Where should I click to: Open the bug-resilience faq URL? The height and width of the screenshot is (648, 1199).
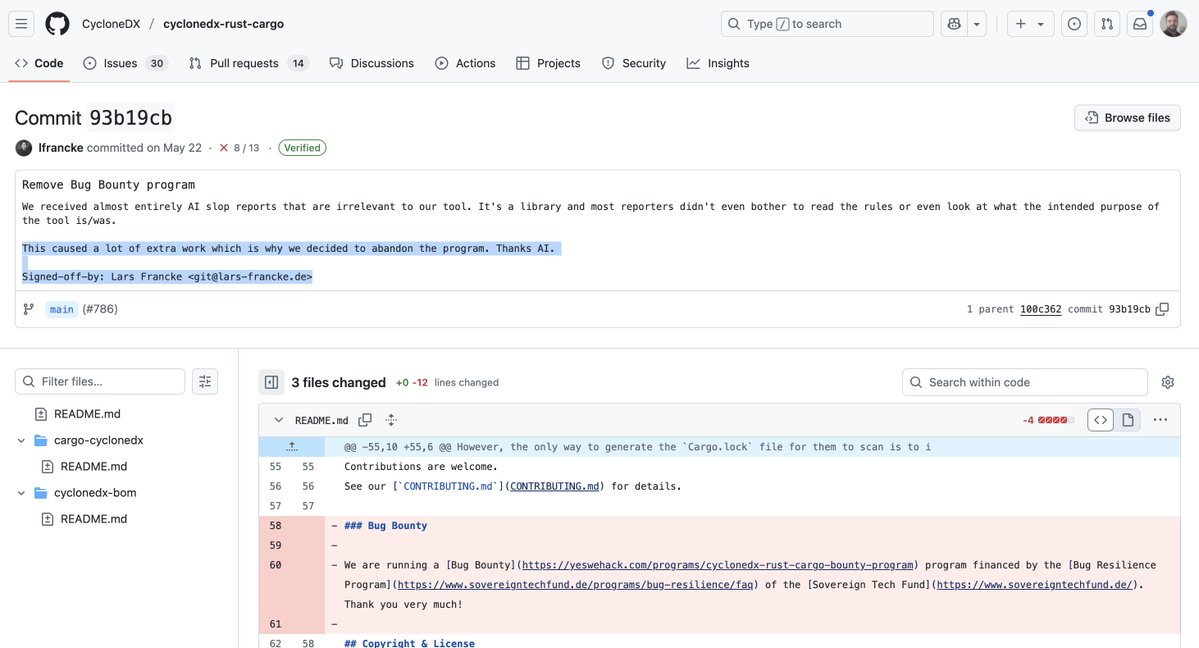click(x=577, y=585)
